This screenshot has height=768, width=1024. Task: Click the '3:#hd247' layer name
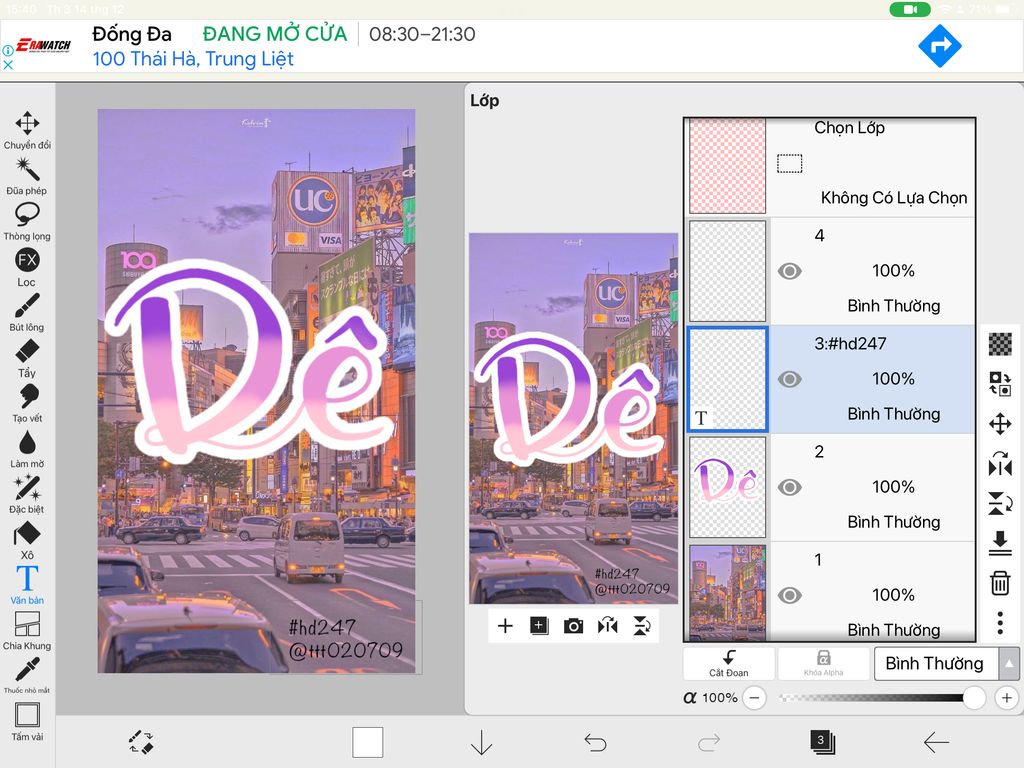click(850, 344)
